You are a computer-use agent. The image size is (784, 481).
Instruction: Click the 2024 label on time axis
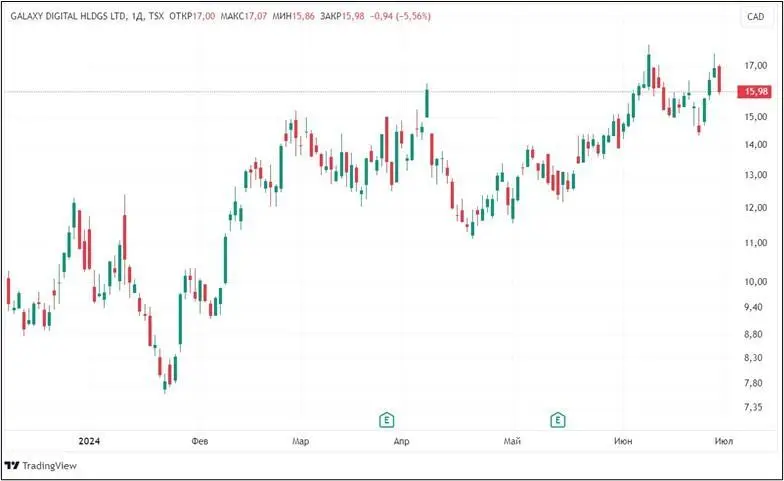pos(89,441)
